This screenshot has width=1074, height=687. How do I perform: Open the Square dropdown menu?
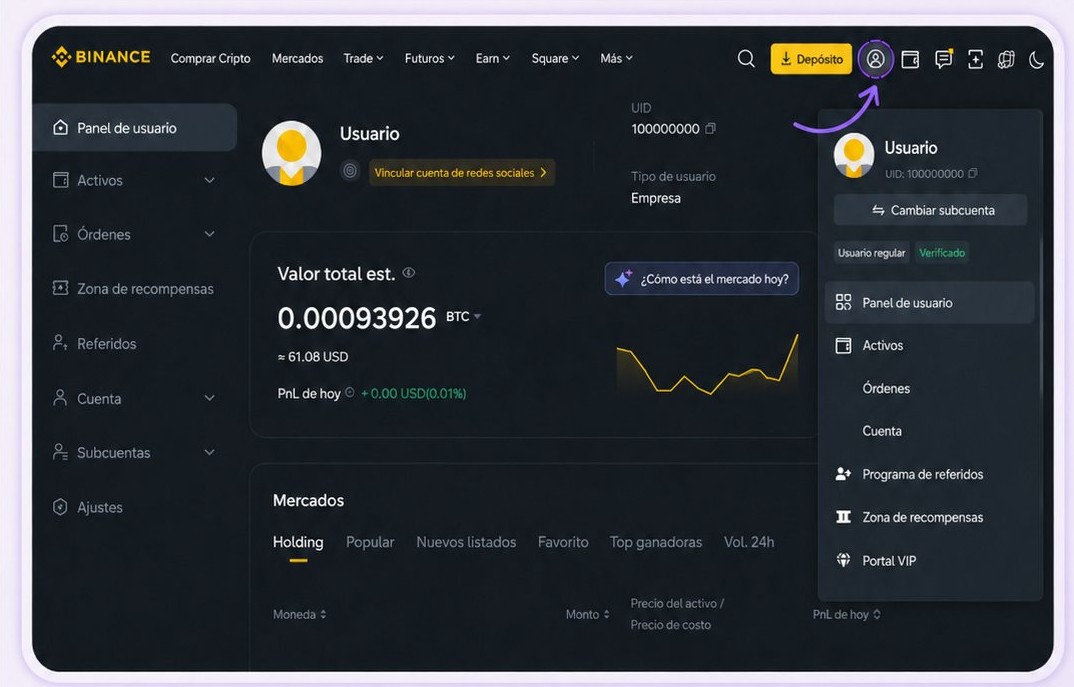click(x=555, y=58)
